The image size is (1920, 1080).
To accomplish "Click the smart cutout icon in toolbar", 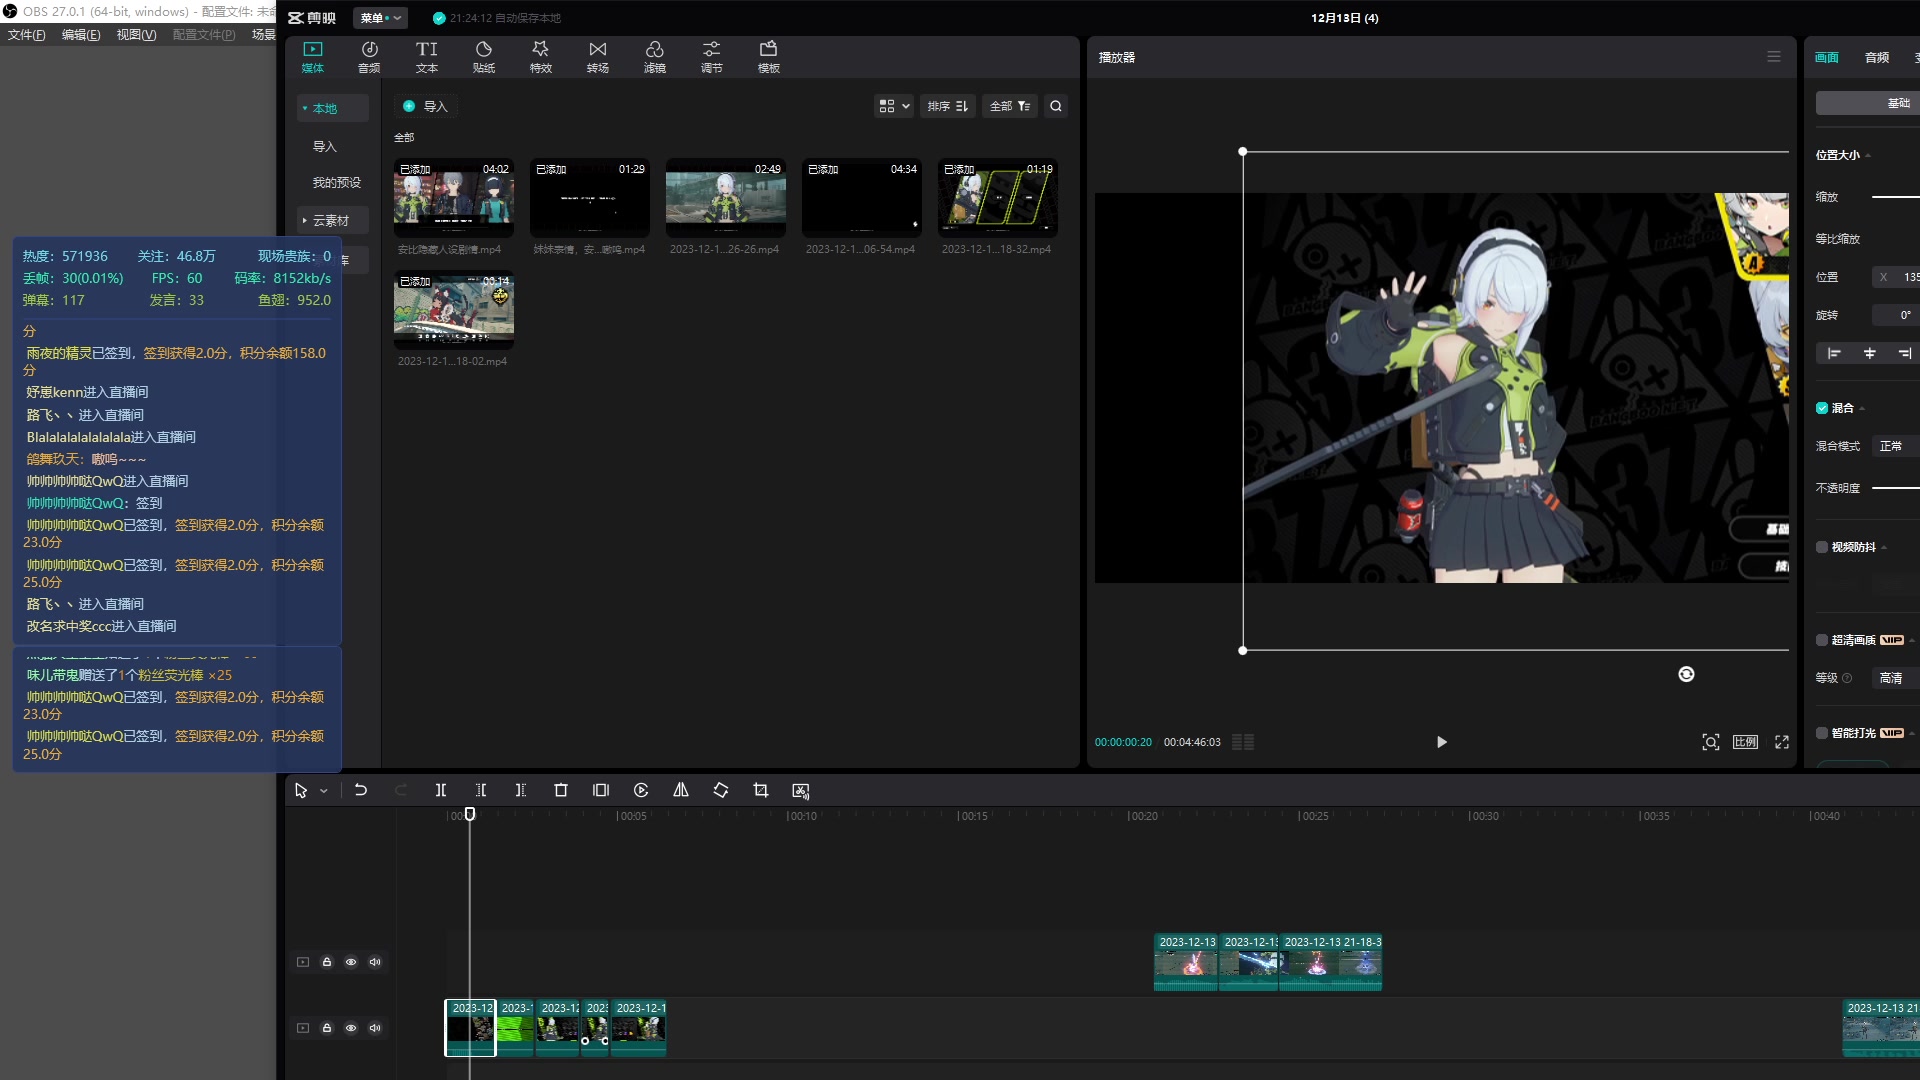I will pos(801,790).
